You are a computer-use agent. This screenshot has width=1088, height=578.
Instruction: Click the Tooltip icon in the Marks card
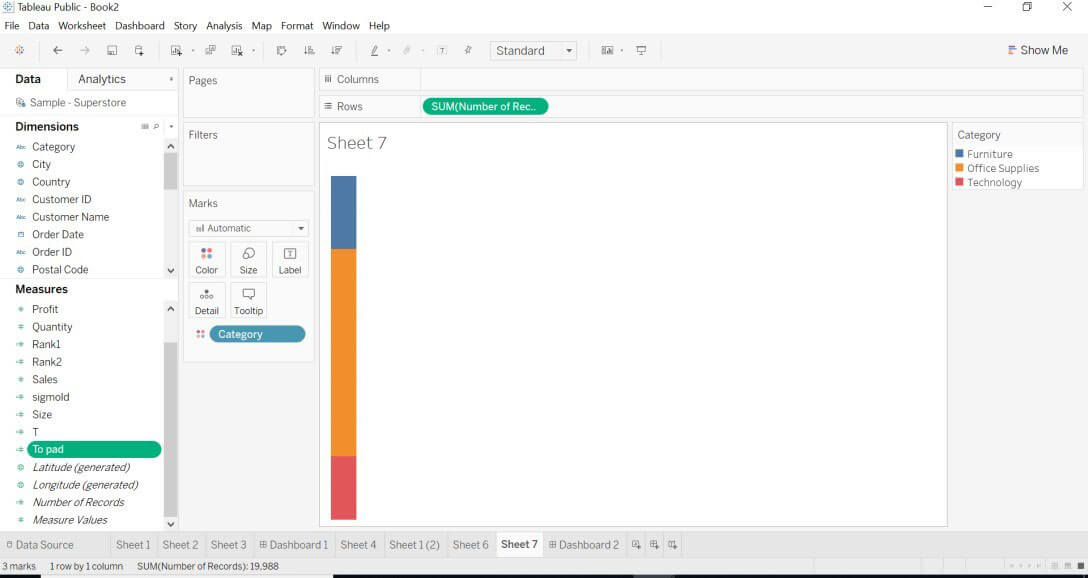pos(247,299)
